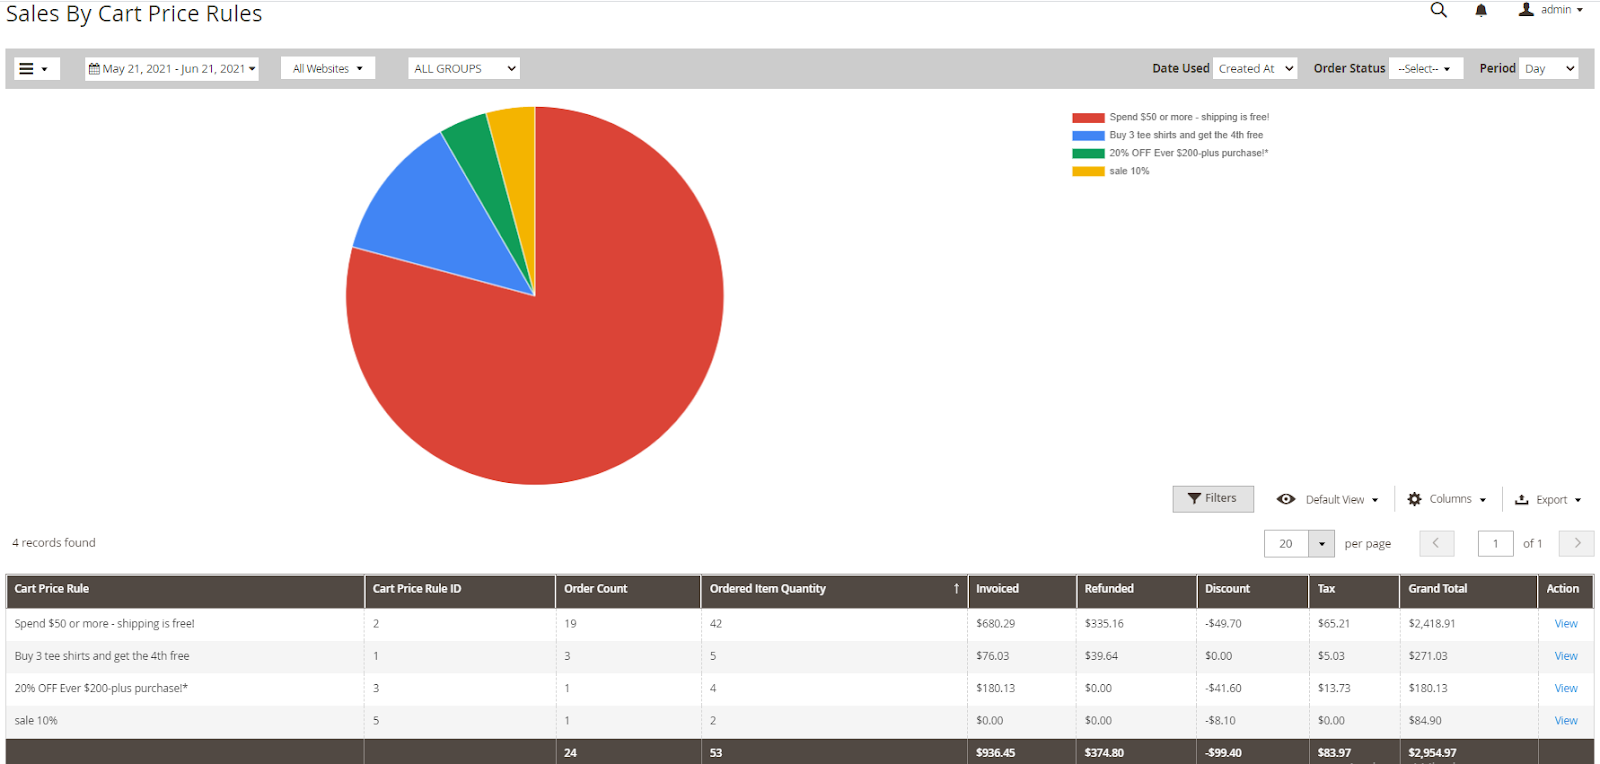Viewport: 1600px width, 764px height.
Task: Open the Default View eye selector
Action: point(1327,499)
